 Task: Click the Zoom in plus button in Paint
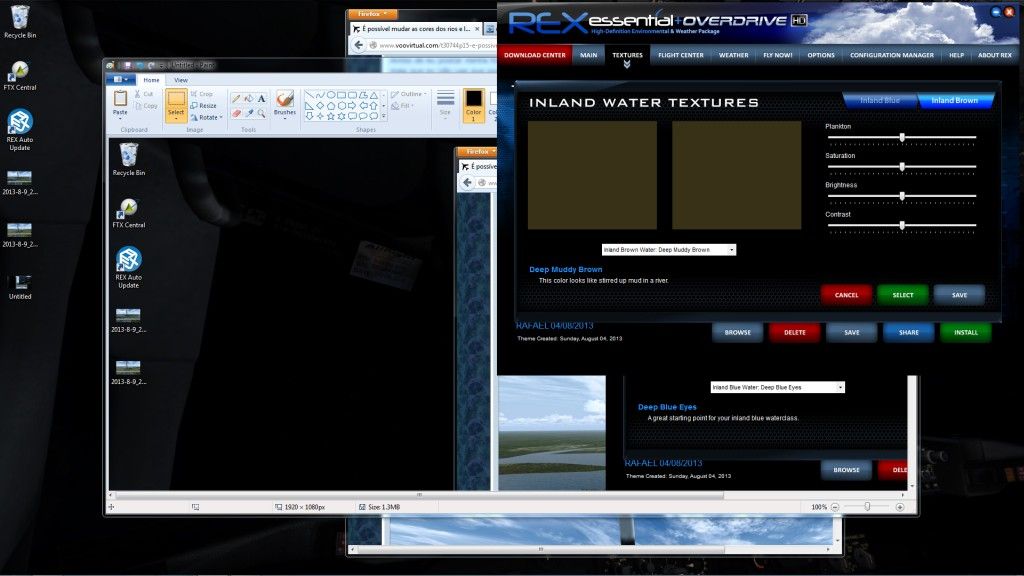coord(900,507)
